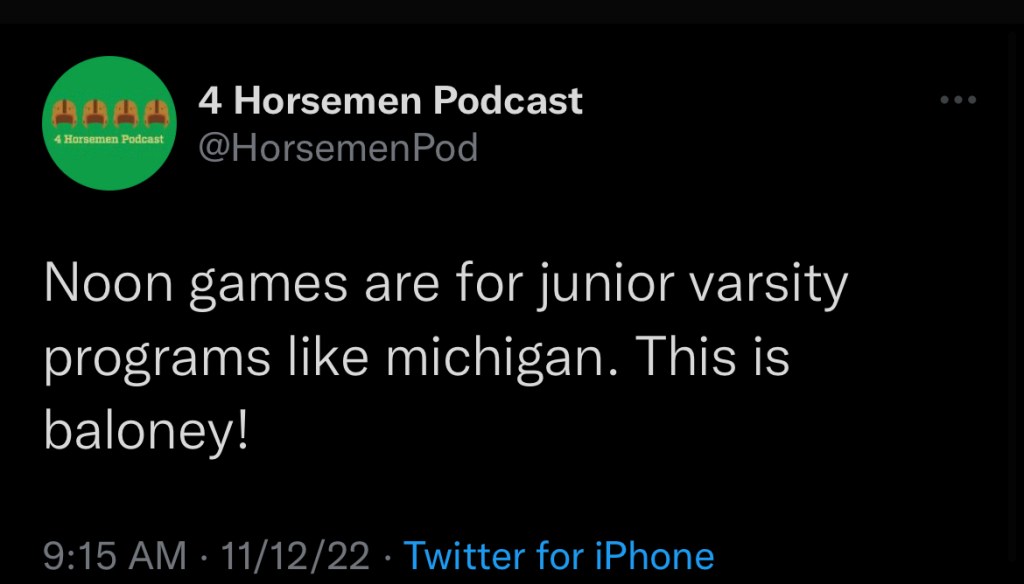Click the third helmet in the avatar
The width and height of the screenshot is (1024, 584).
[x=125, y=112]
